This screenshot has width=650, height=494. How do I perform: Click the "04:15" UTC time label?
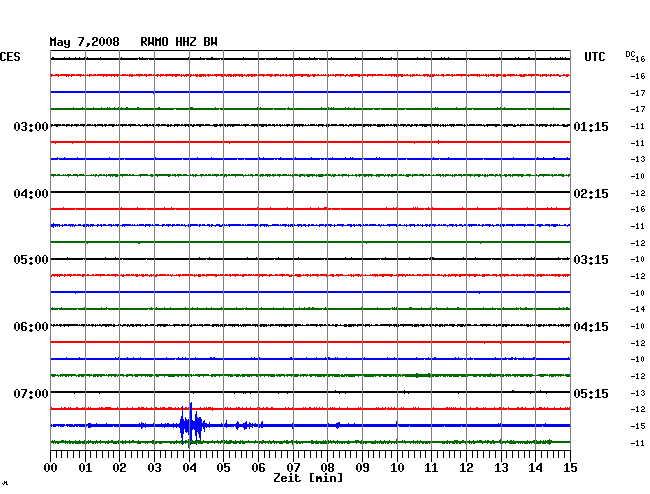click(591, 327)
